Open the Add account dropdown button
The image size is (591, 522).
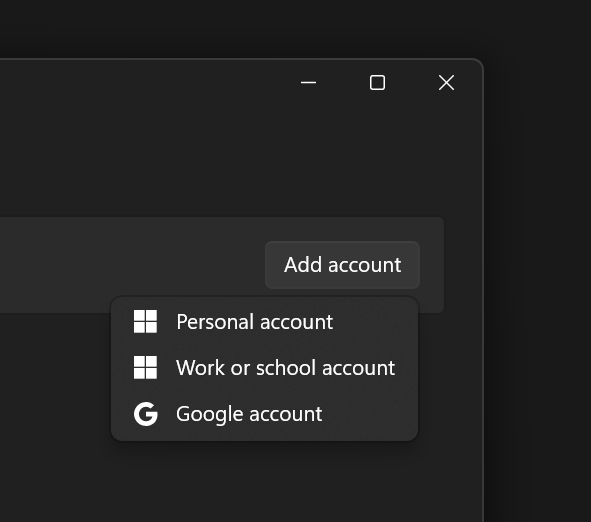[x=342, y=265]
